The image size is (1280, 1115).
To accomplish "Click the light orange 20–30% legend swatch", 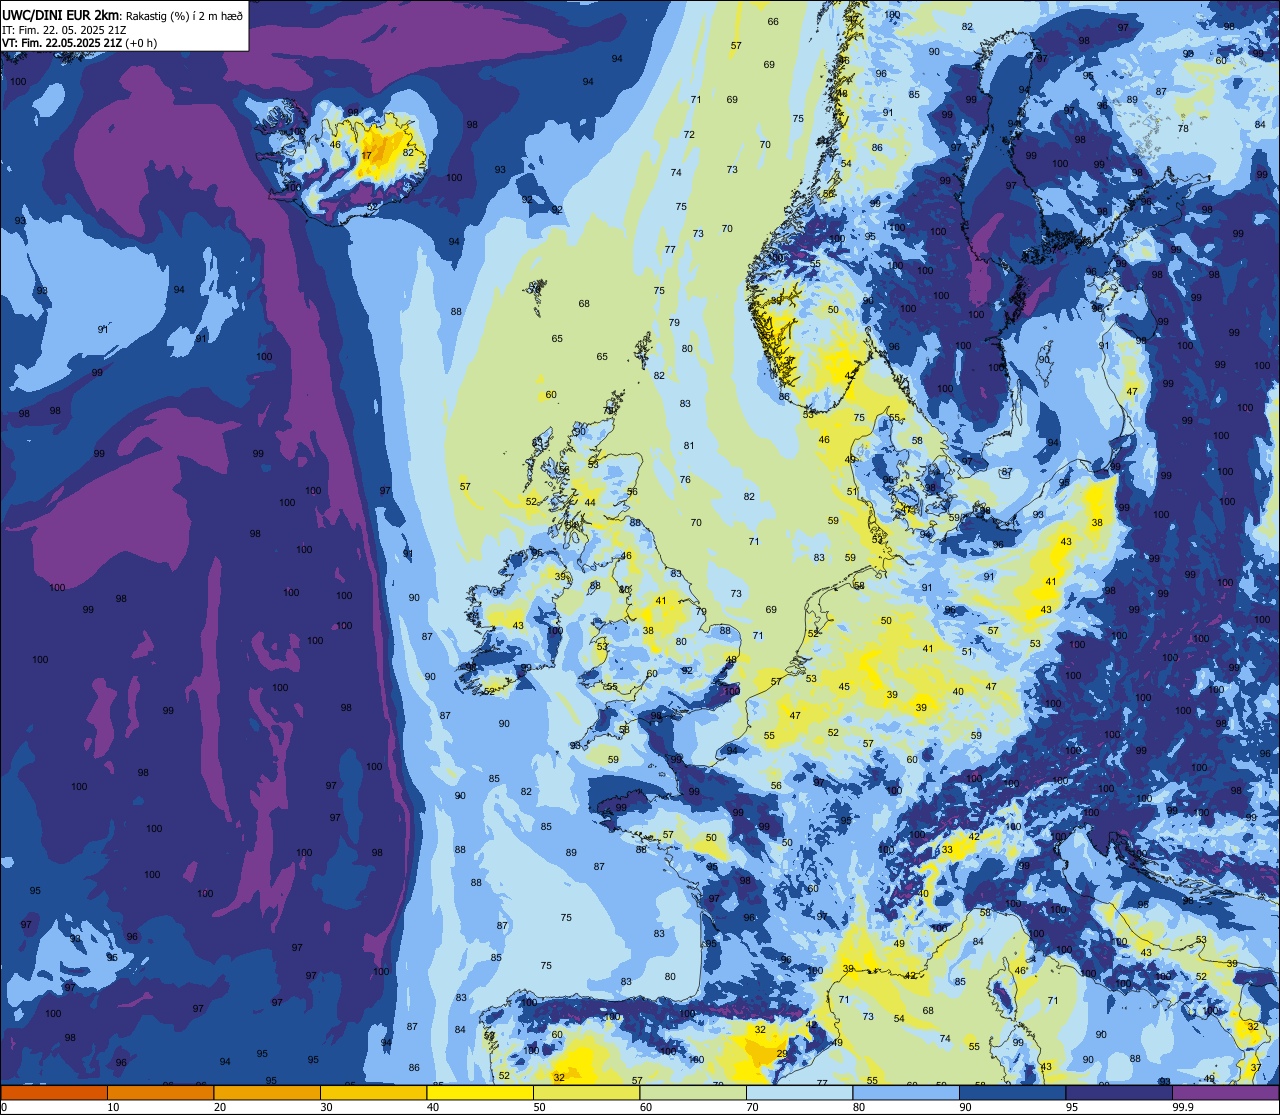I will (x=267, y=1092).
